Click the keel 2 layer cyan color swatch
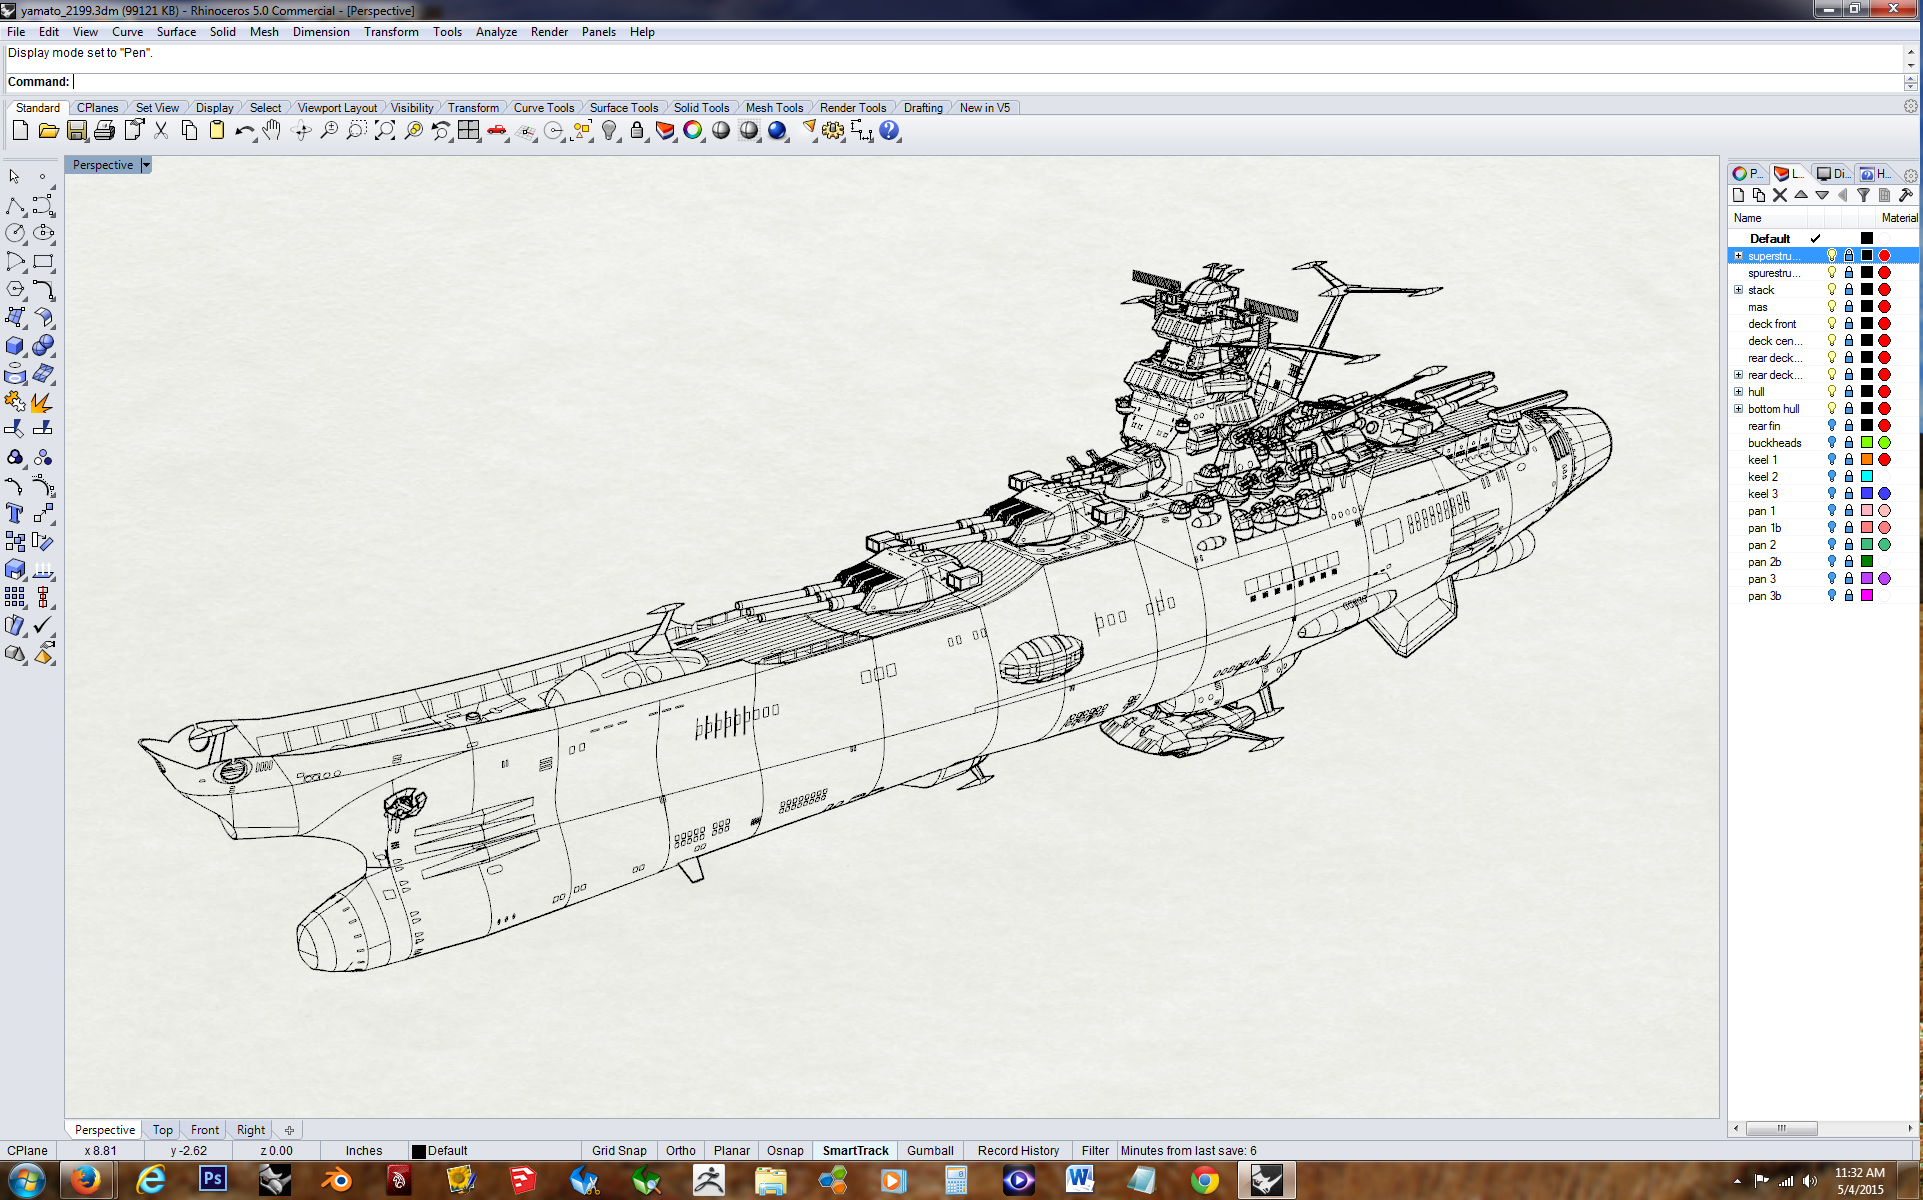 [x=1867, y=477]
